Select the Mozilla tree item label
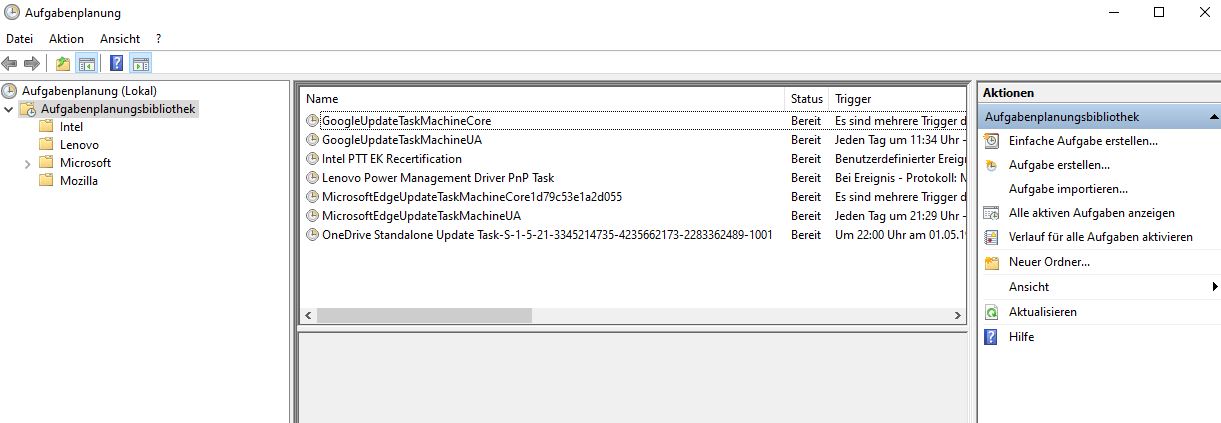 (x=79, y=181)
